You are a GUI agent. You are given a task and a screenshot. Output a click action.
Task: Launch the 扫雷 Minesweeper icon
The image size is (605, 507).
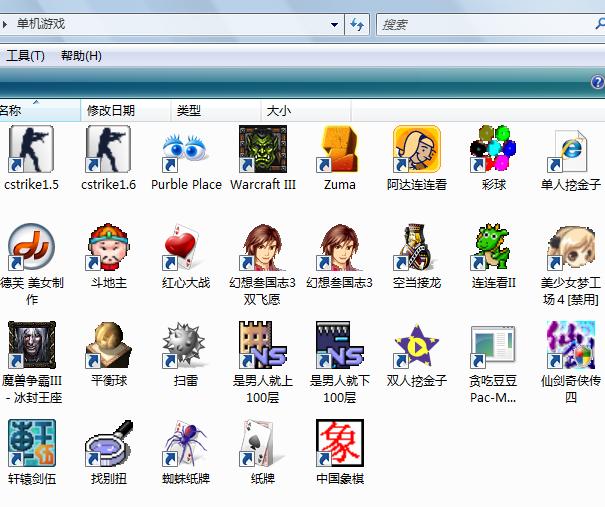[x=186, y=345]
